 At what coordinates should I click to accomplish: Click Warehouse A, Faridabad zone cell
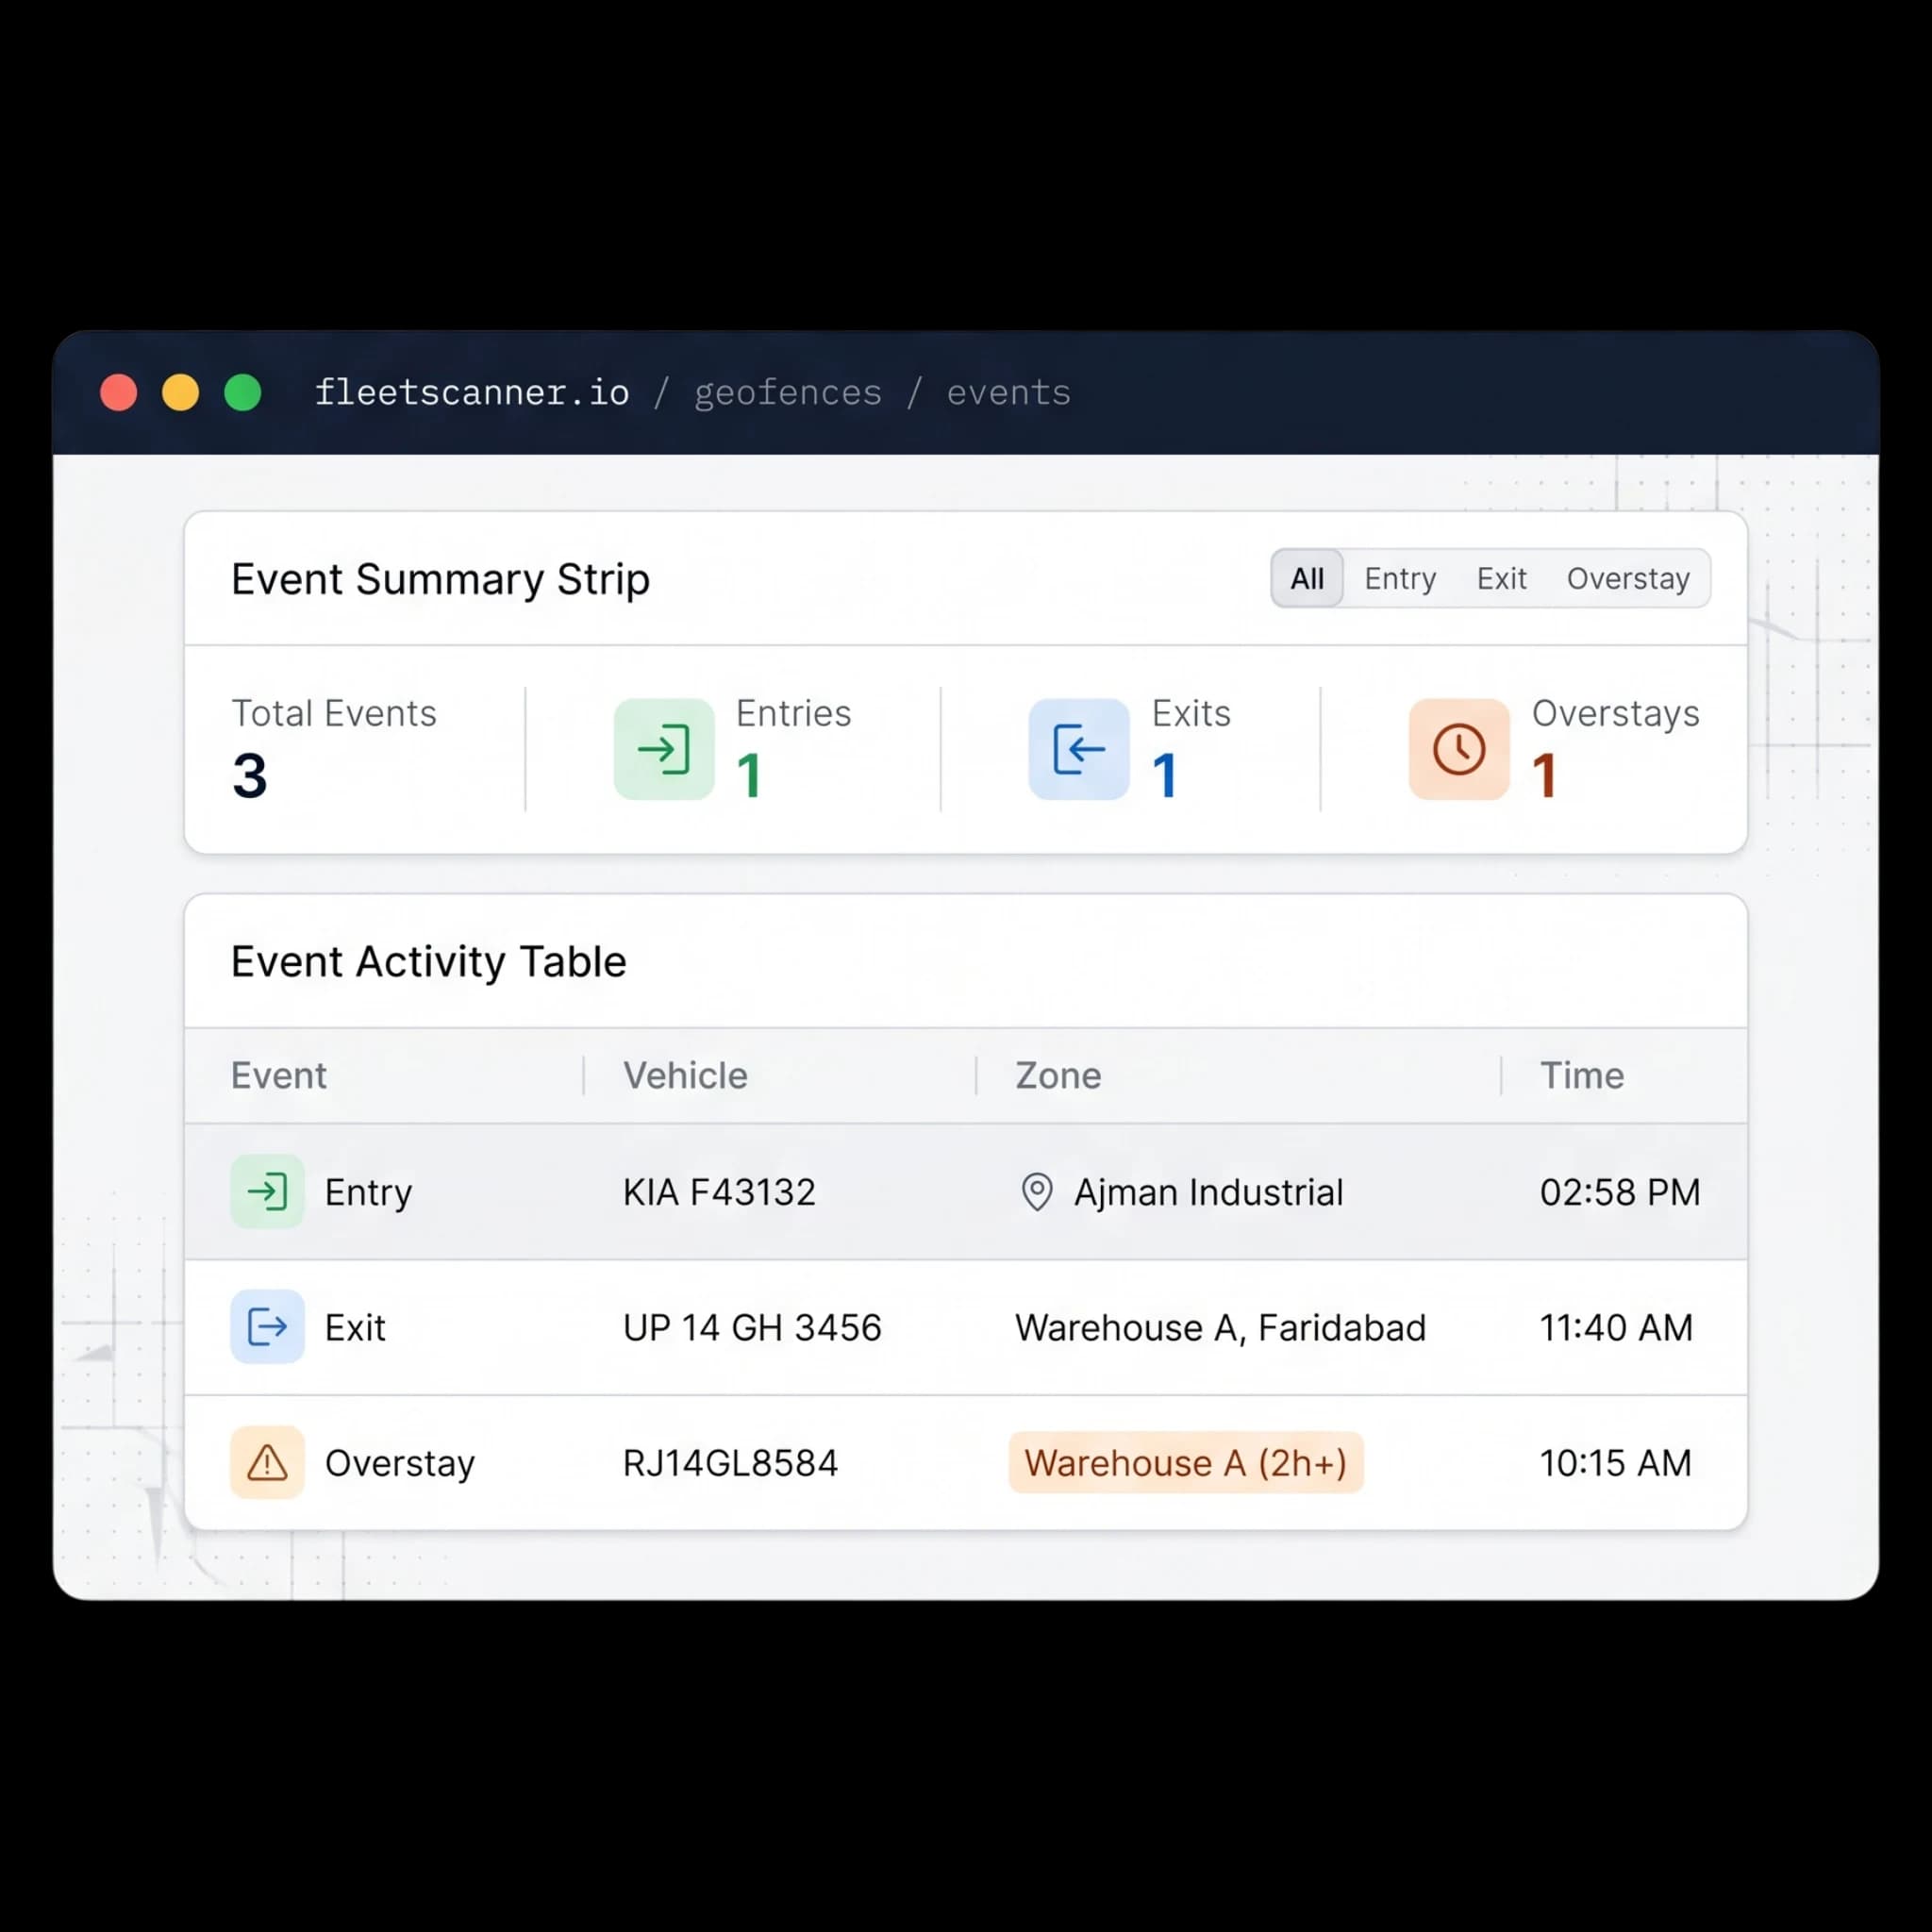(1220, 1328)
